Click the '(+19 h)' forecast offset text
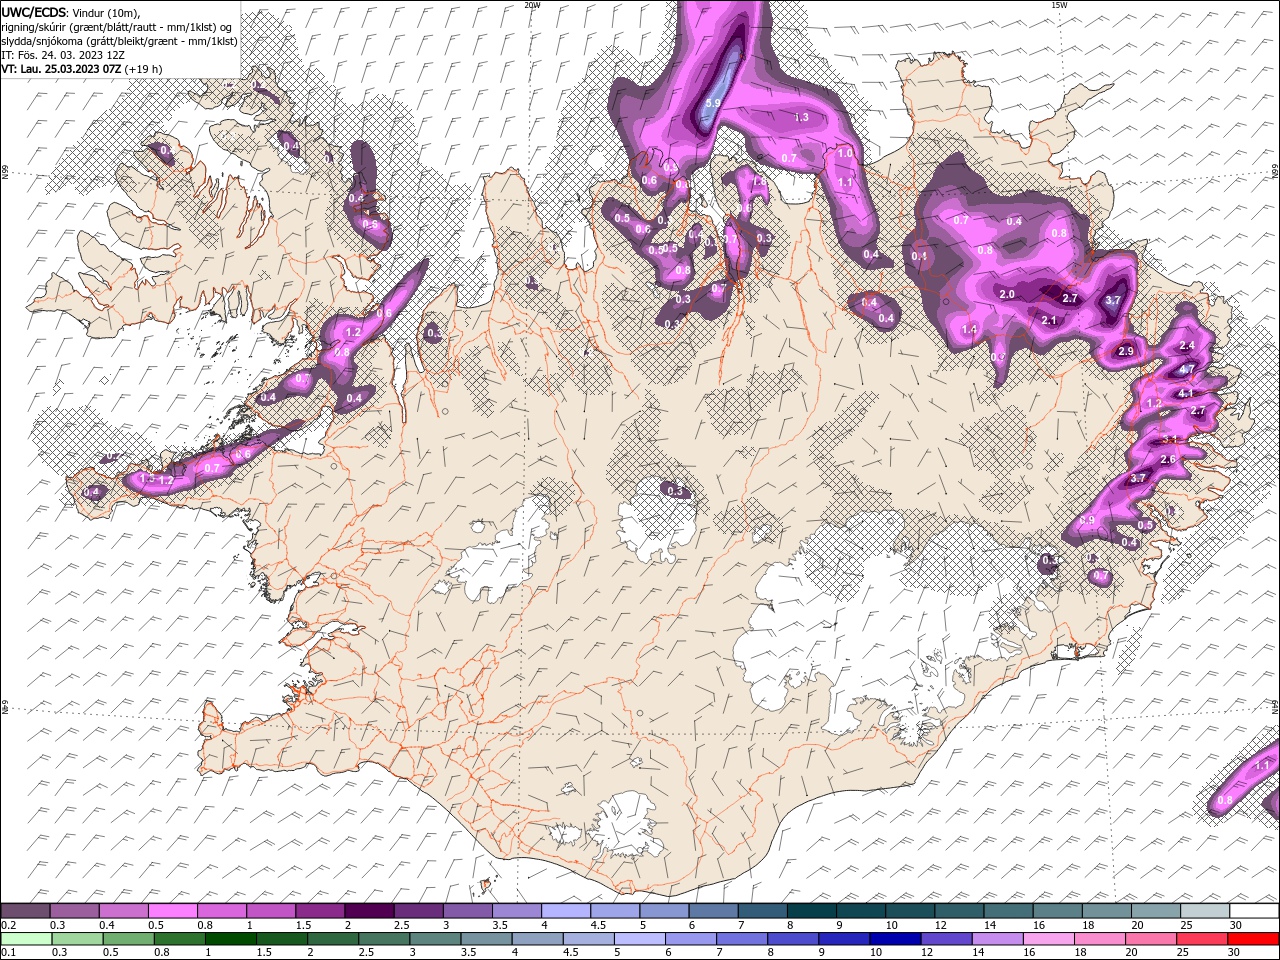The image size is (1280, 960). click(x=144, y=68)
